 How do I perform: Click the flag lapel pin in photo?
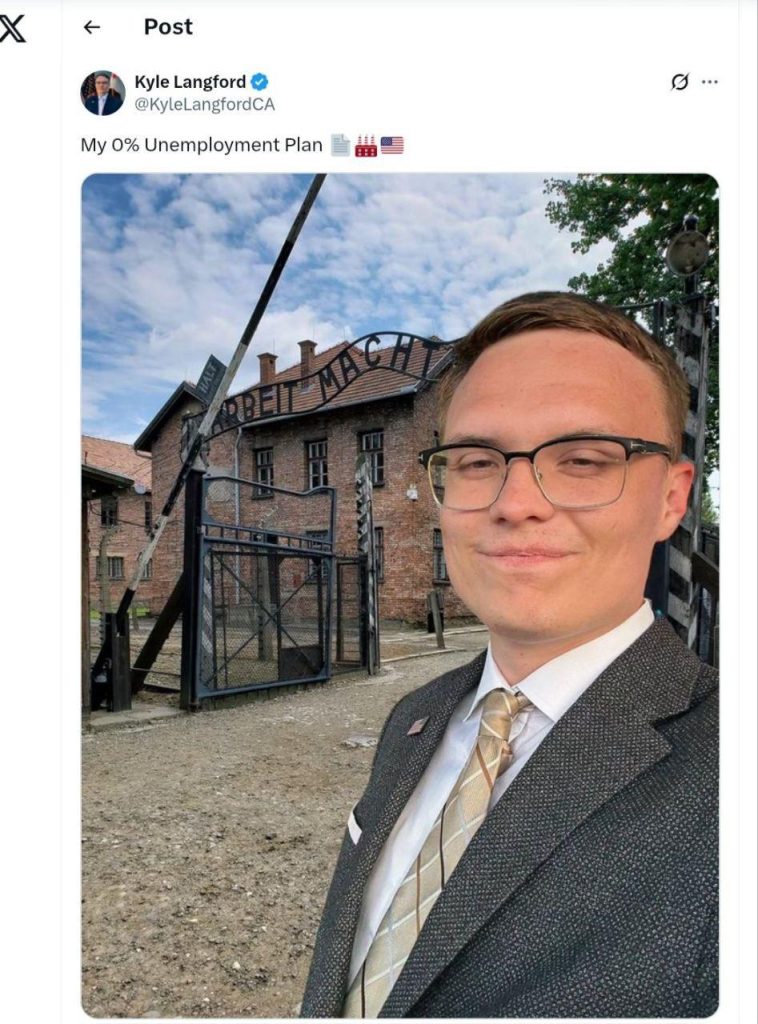[x=418, y=726]
